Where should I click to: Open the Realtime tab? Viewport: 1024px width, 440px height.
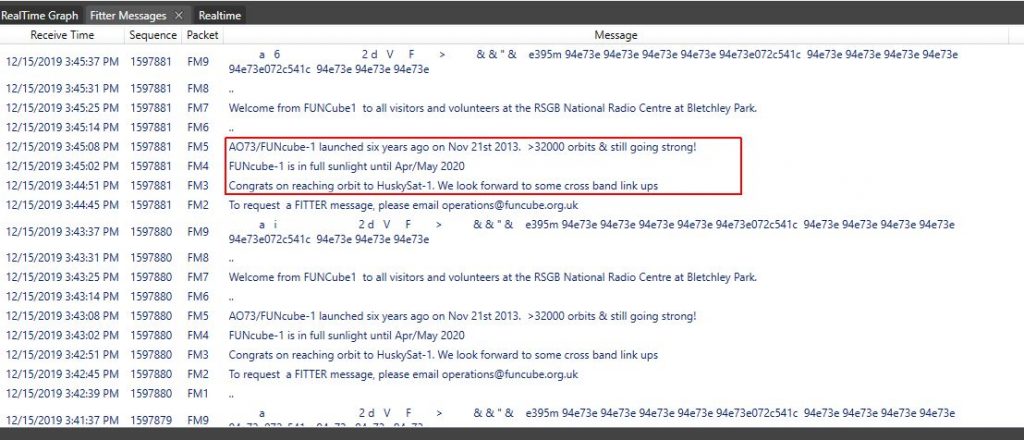219,16
